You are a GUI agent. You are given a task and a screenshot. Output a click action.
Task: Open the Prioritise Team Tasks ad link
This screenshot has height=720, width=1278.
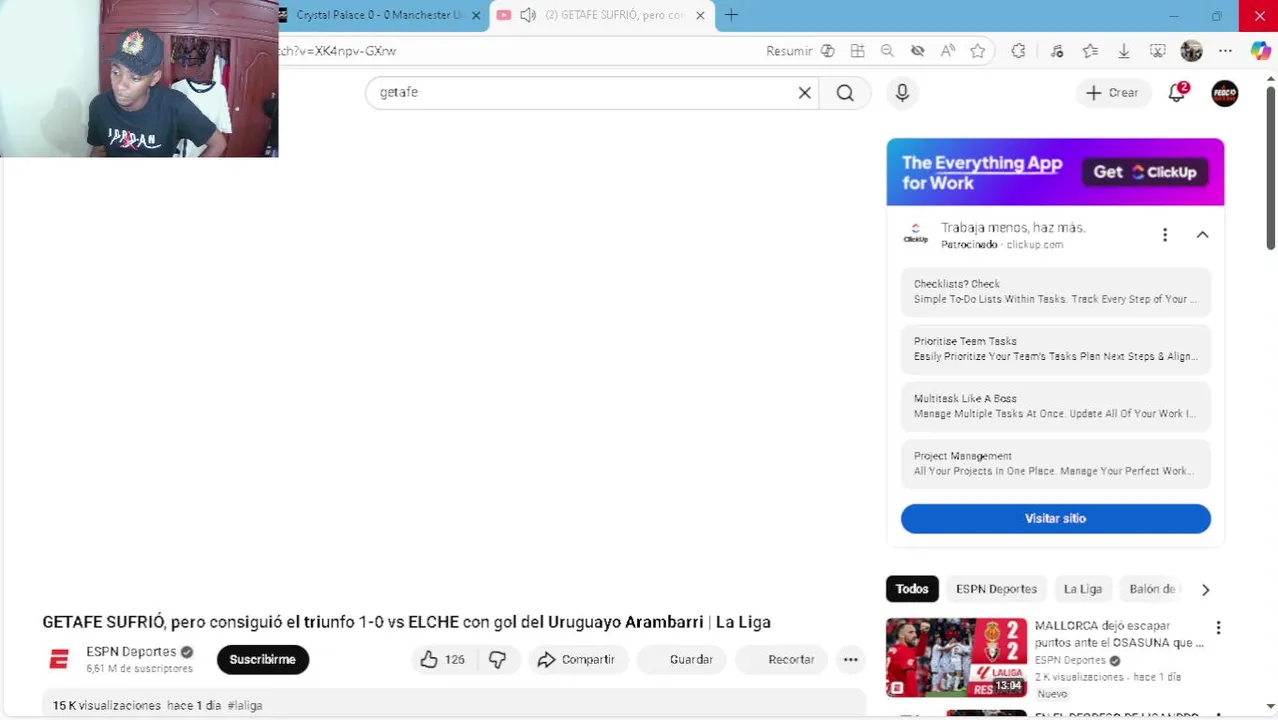(1055, 348)
